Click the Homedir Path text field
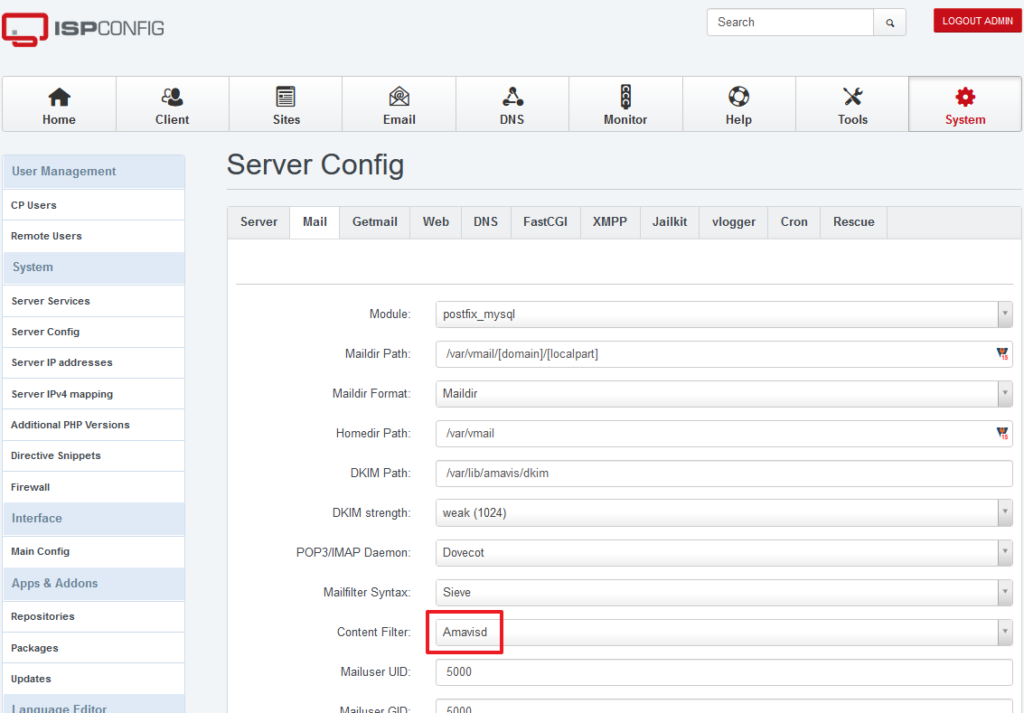 (x=724, y=433)
